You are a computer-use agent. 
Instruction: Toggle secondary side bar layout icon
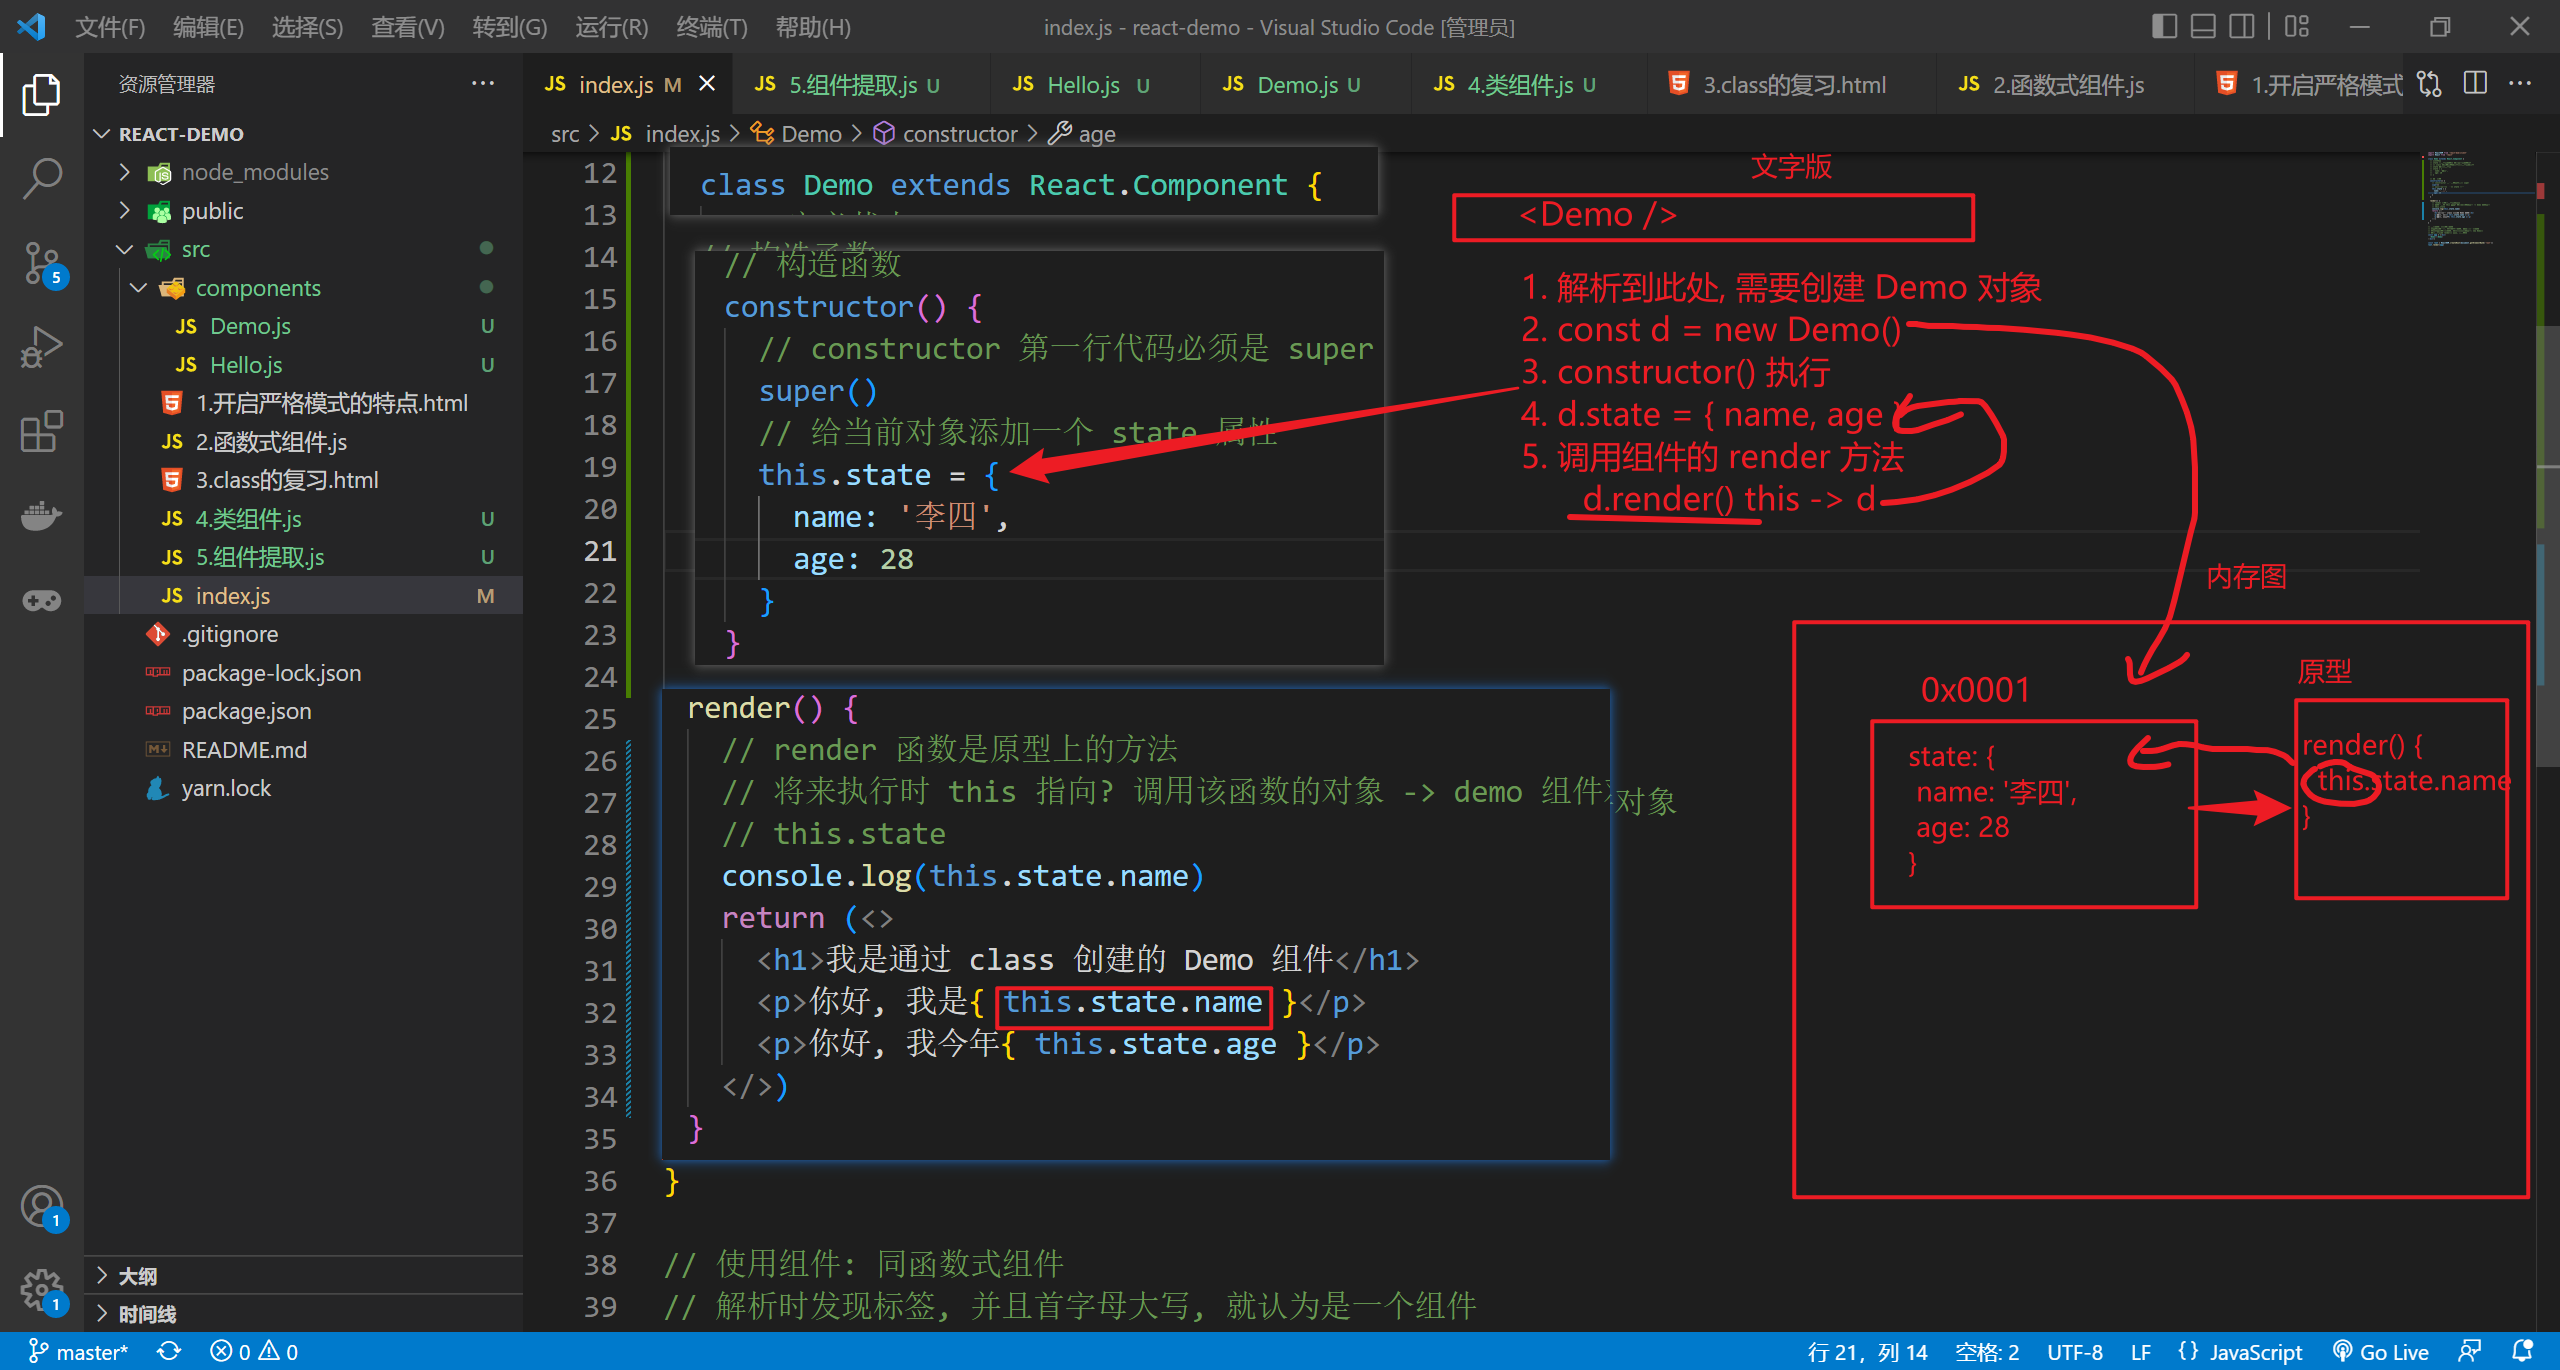click(2242, 26)
